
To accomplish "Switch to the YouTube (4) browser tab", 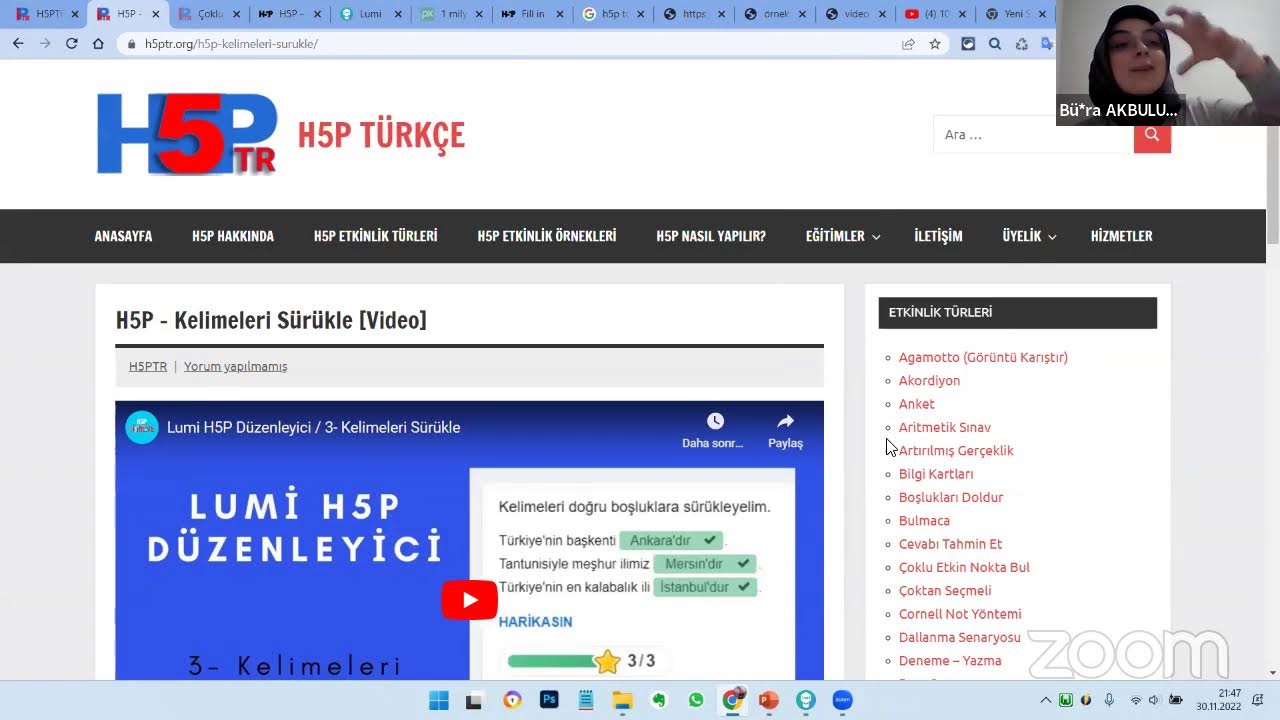I will 935,14.
